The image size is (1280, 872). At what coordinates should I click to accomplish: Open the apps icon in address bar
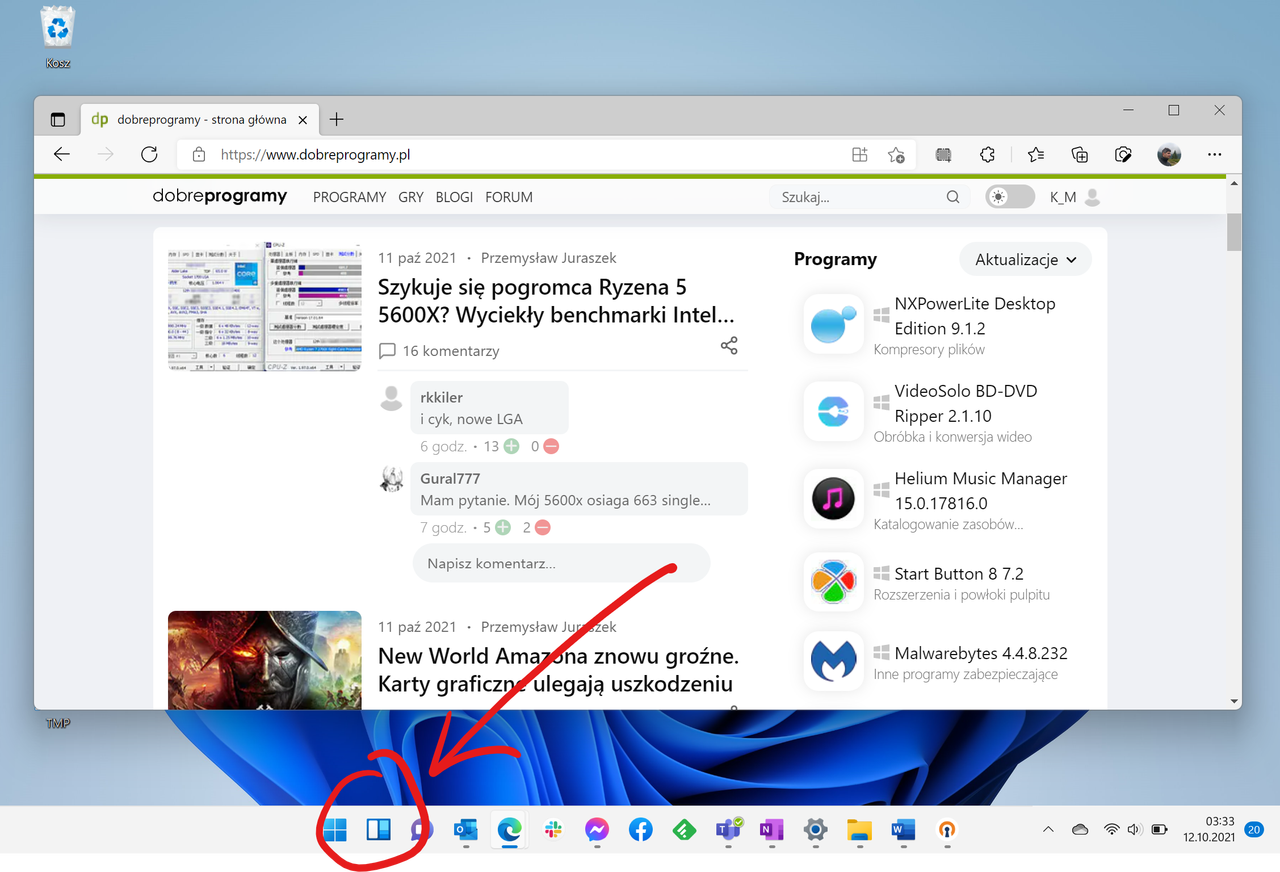tap(859, 155)
